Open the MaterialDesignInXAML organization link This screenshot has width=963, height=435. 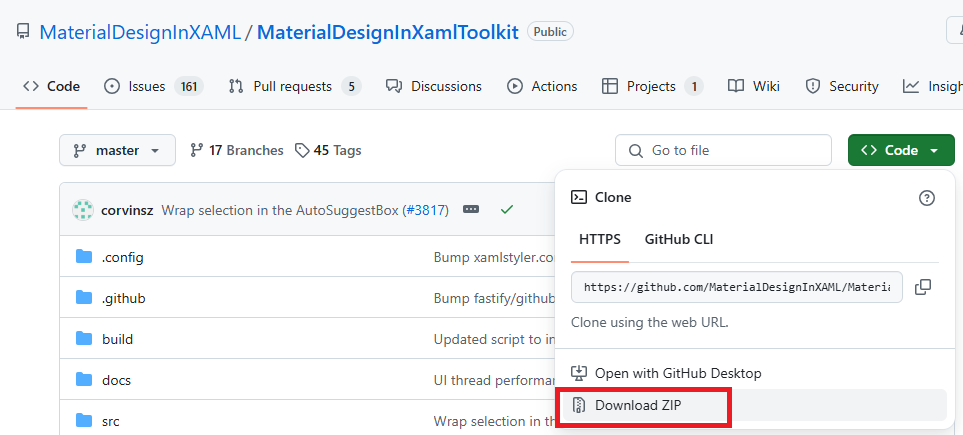[x=140, y=32]
